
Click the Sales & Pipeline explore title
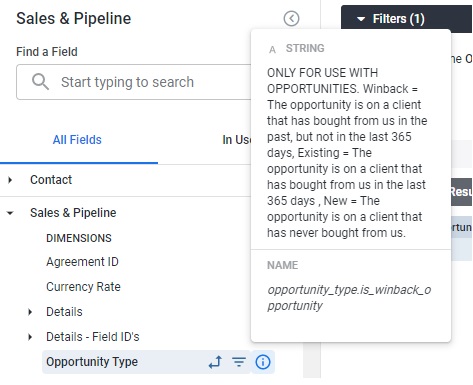tap(74, 18)
